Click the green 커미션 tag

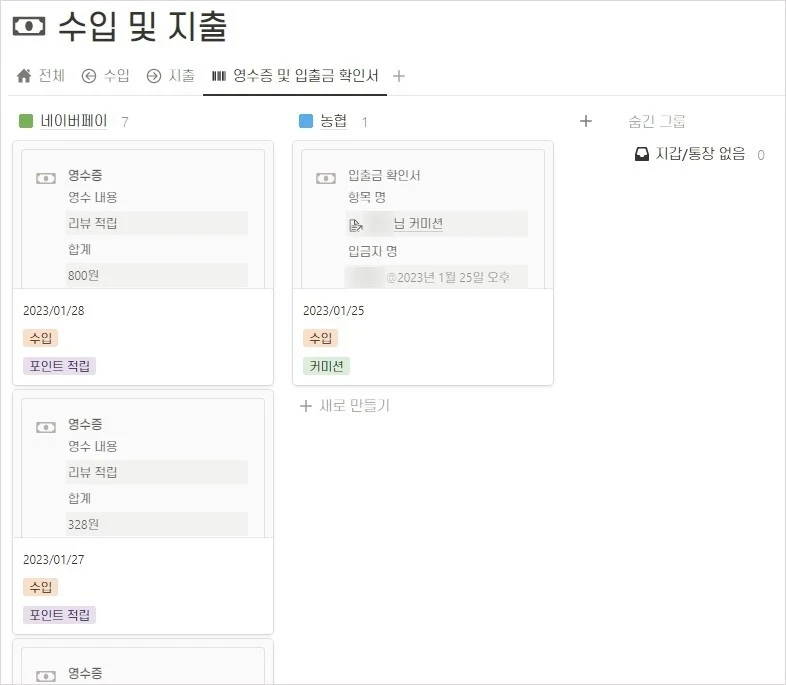[x=326, y=366]
